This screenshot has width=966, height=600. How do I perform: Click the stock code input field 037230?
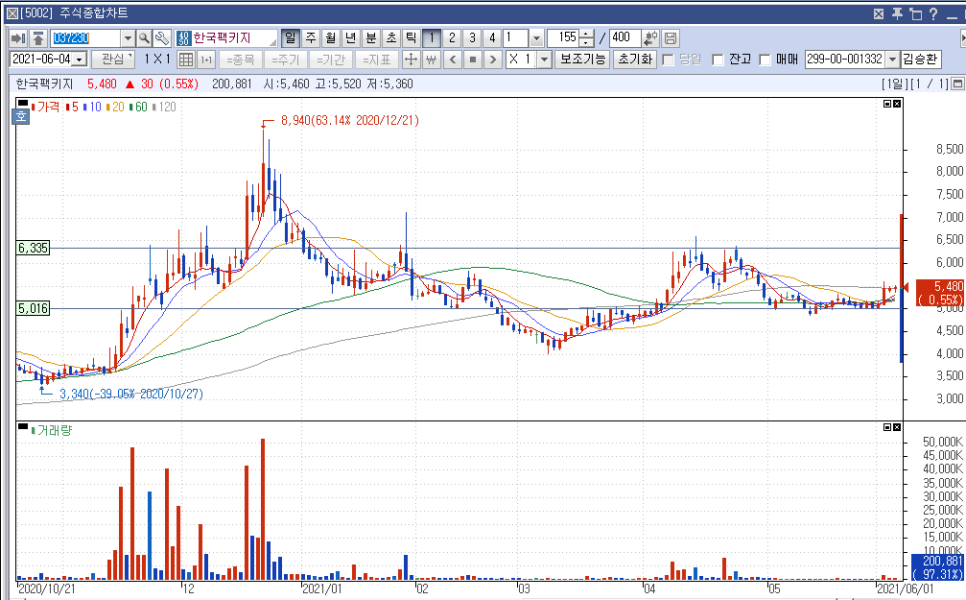(86, 38)
